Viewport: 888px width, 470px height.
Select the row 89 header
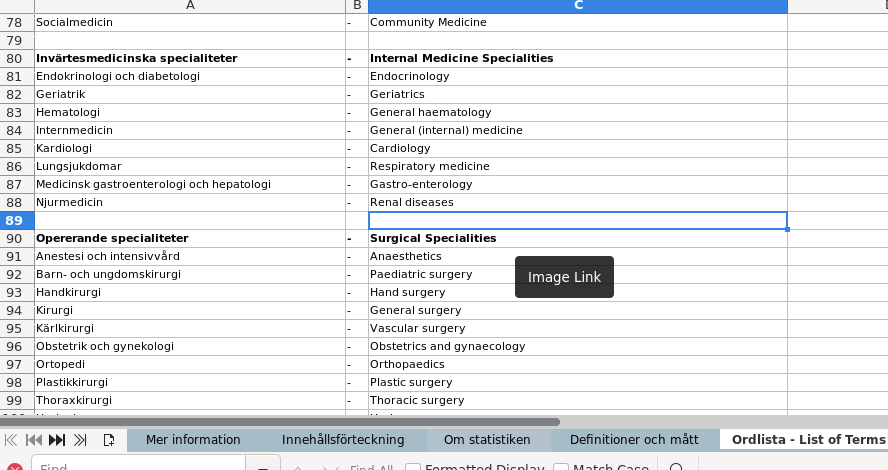click(x=16, y=220)
